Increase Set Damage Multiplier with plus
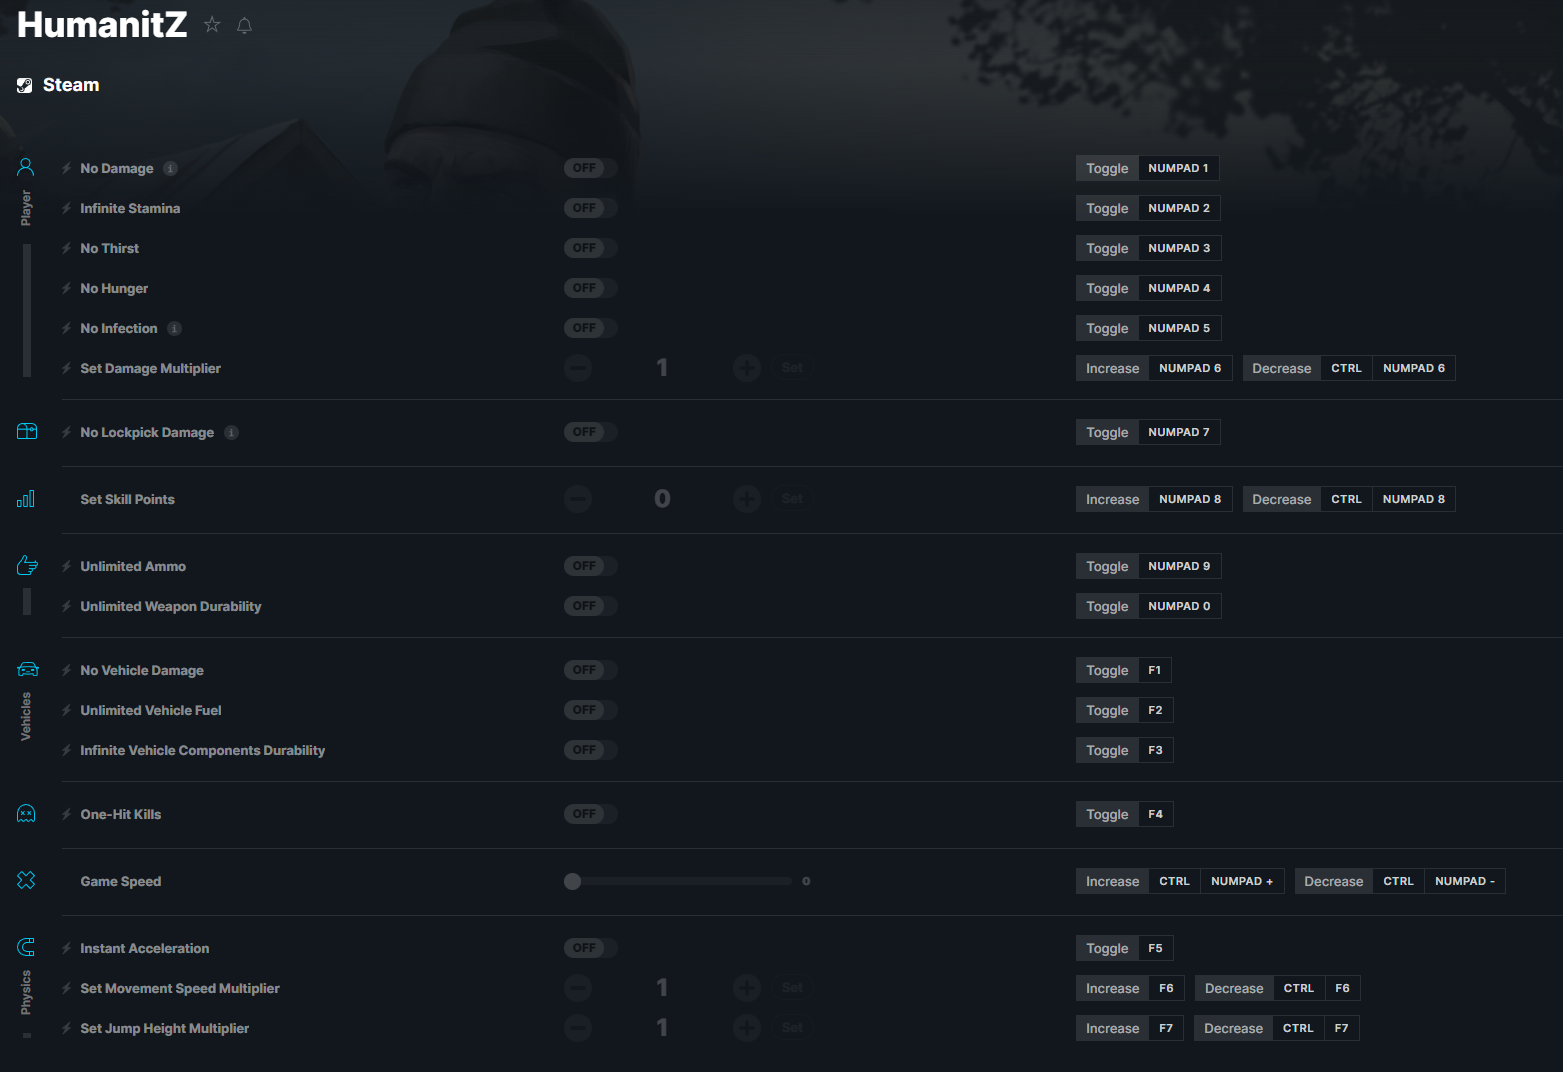The width and height of the screenshot is (1563, 1072). 747,368
